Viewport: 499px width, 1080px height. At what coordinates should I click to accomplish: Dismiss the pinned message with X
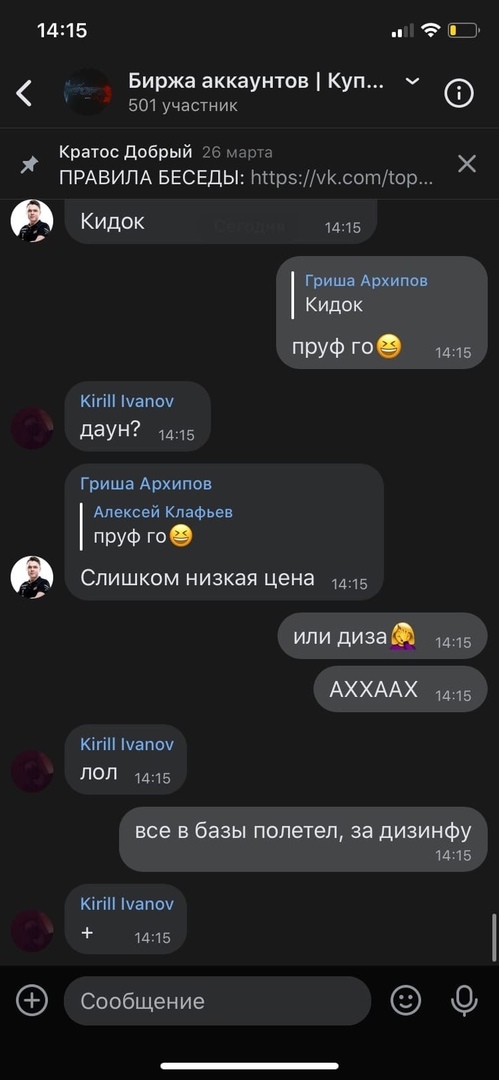[x=467, y=164]
